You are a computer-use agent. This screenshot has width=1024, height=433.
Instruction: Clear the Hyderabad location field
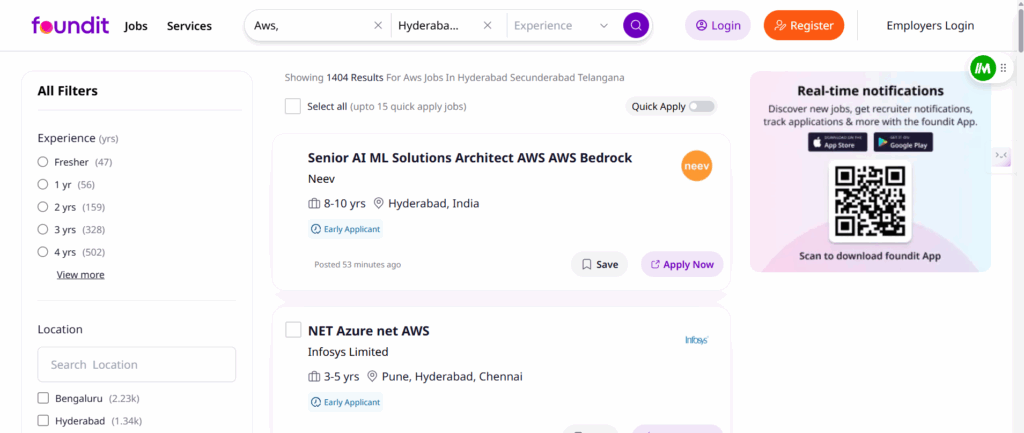[487, 25]
